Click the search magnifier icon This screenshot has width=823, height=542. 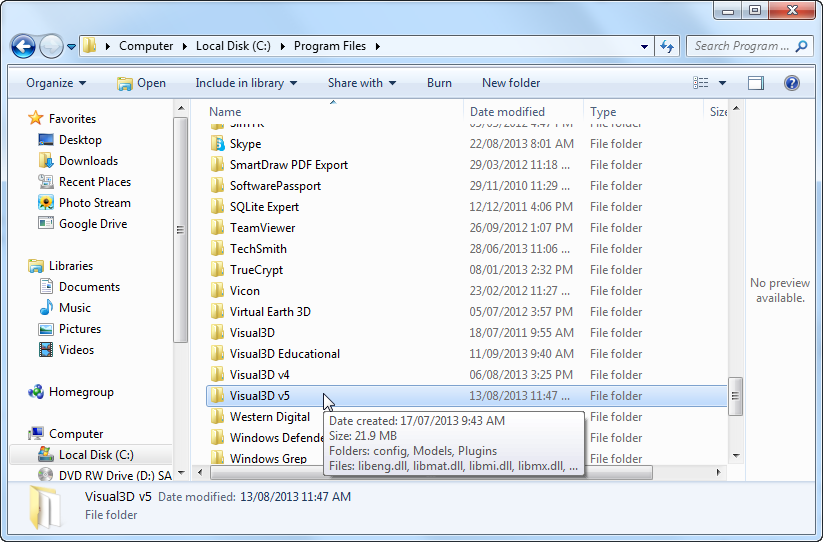coord(801,46)
